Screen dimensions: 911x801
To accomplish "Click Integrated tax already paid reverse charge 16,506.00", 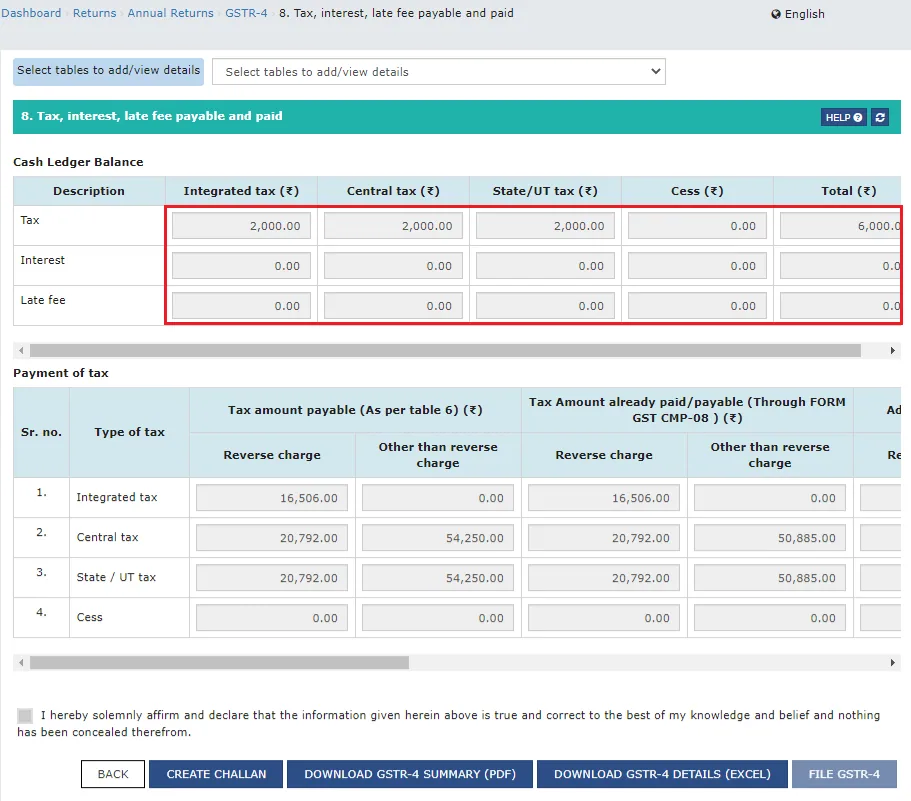I will (604, 498).
